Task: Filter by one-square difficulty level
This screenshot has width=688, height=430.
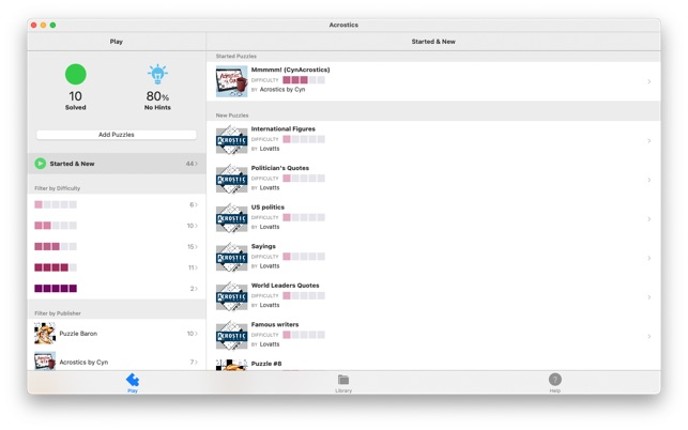Action: (x=116, y=204)
